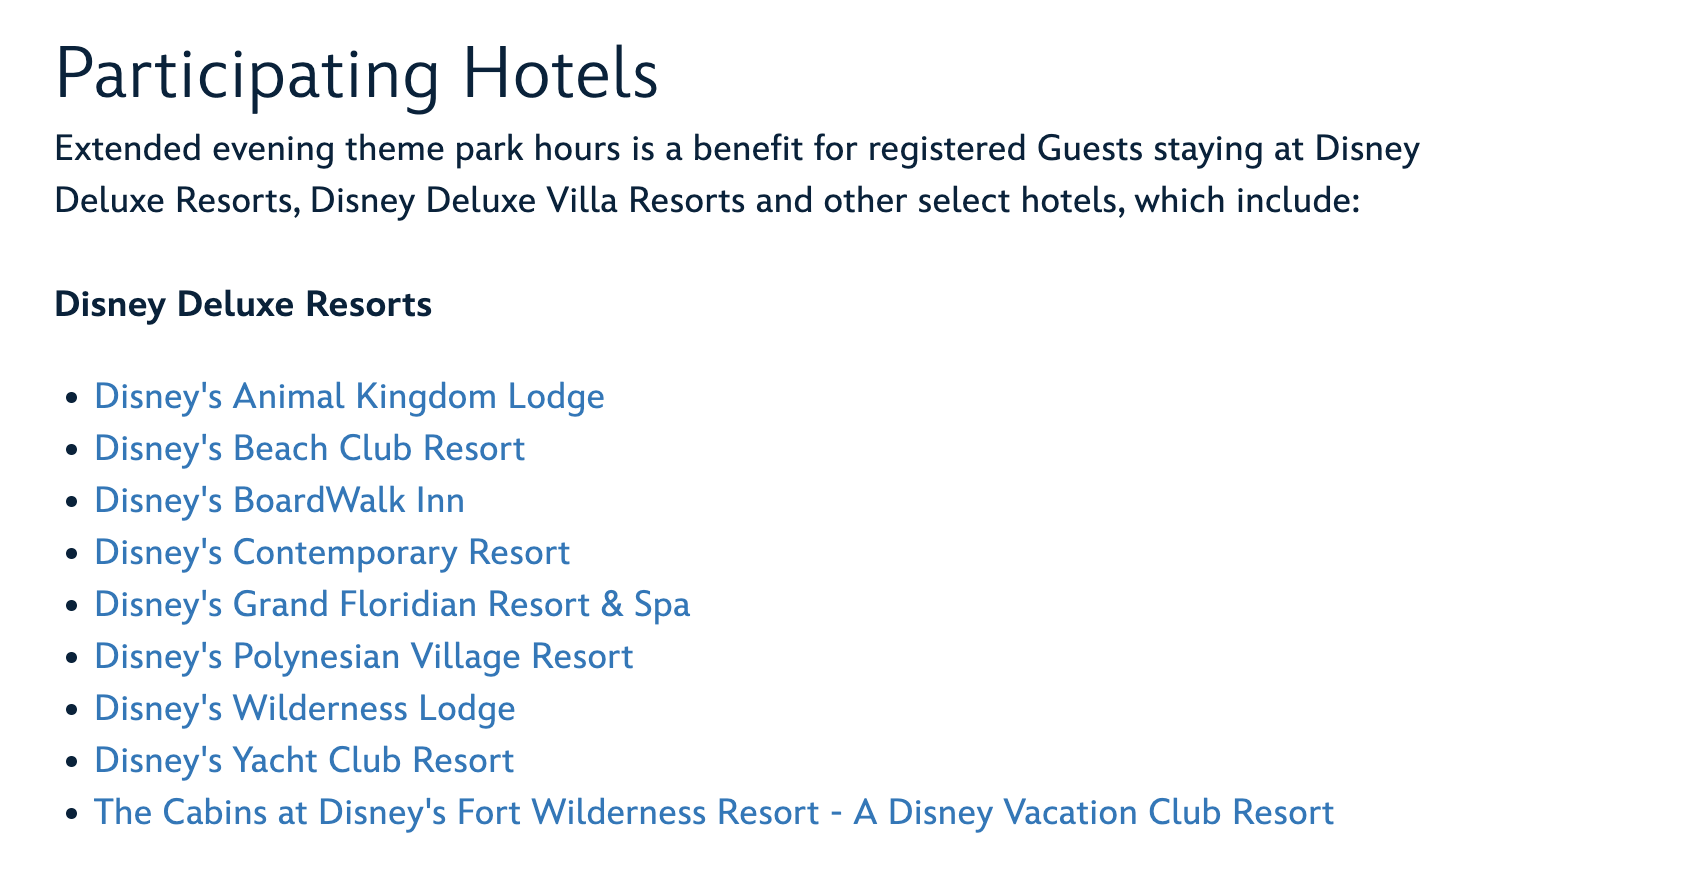1694x876 pixels.
Task: Click the bullet beside Polynesian Village Resort
Action: pos(70,658)
